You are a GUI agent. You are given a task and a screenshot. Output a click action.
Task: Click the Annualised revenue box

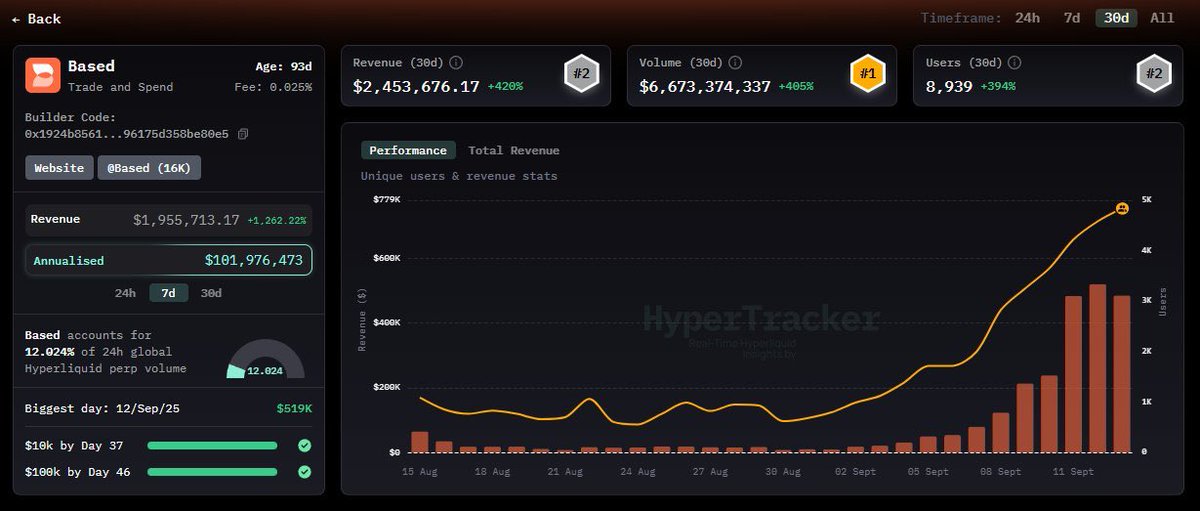pyautogui.click(x=169, y=260)
